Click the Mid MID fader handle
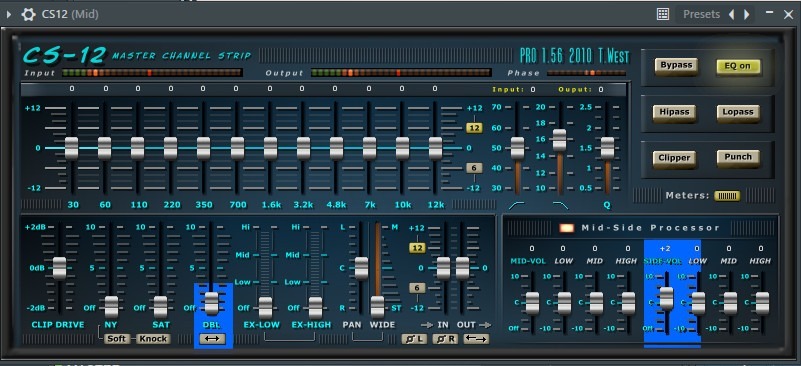Image resolution: width=801 pixels, height=366 pixels. tap(596, 303)
